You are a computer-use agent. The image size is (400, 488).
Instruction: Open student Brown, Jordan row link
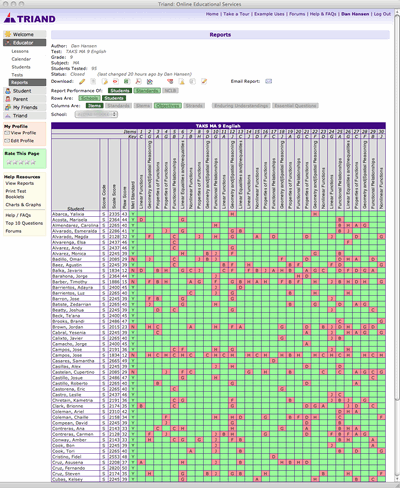coord(68,327)
